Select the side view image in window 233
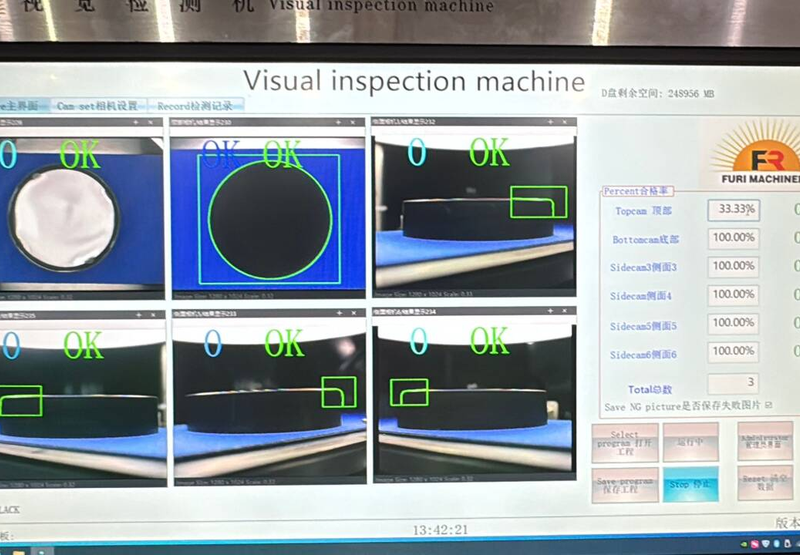This screenshot has width=800, height=555. pos(270,403)
